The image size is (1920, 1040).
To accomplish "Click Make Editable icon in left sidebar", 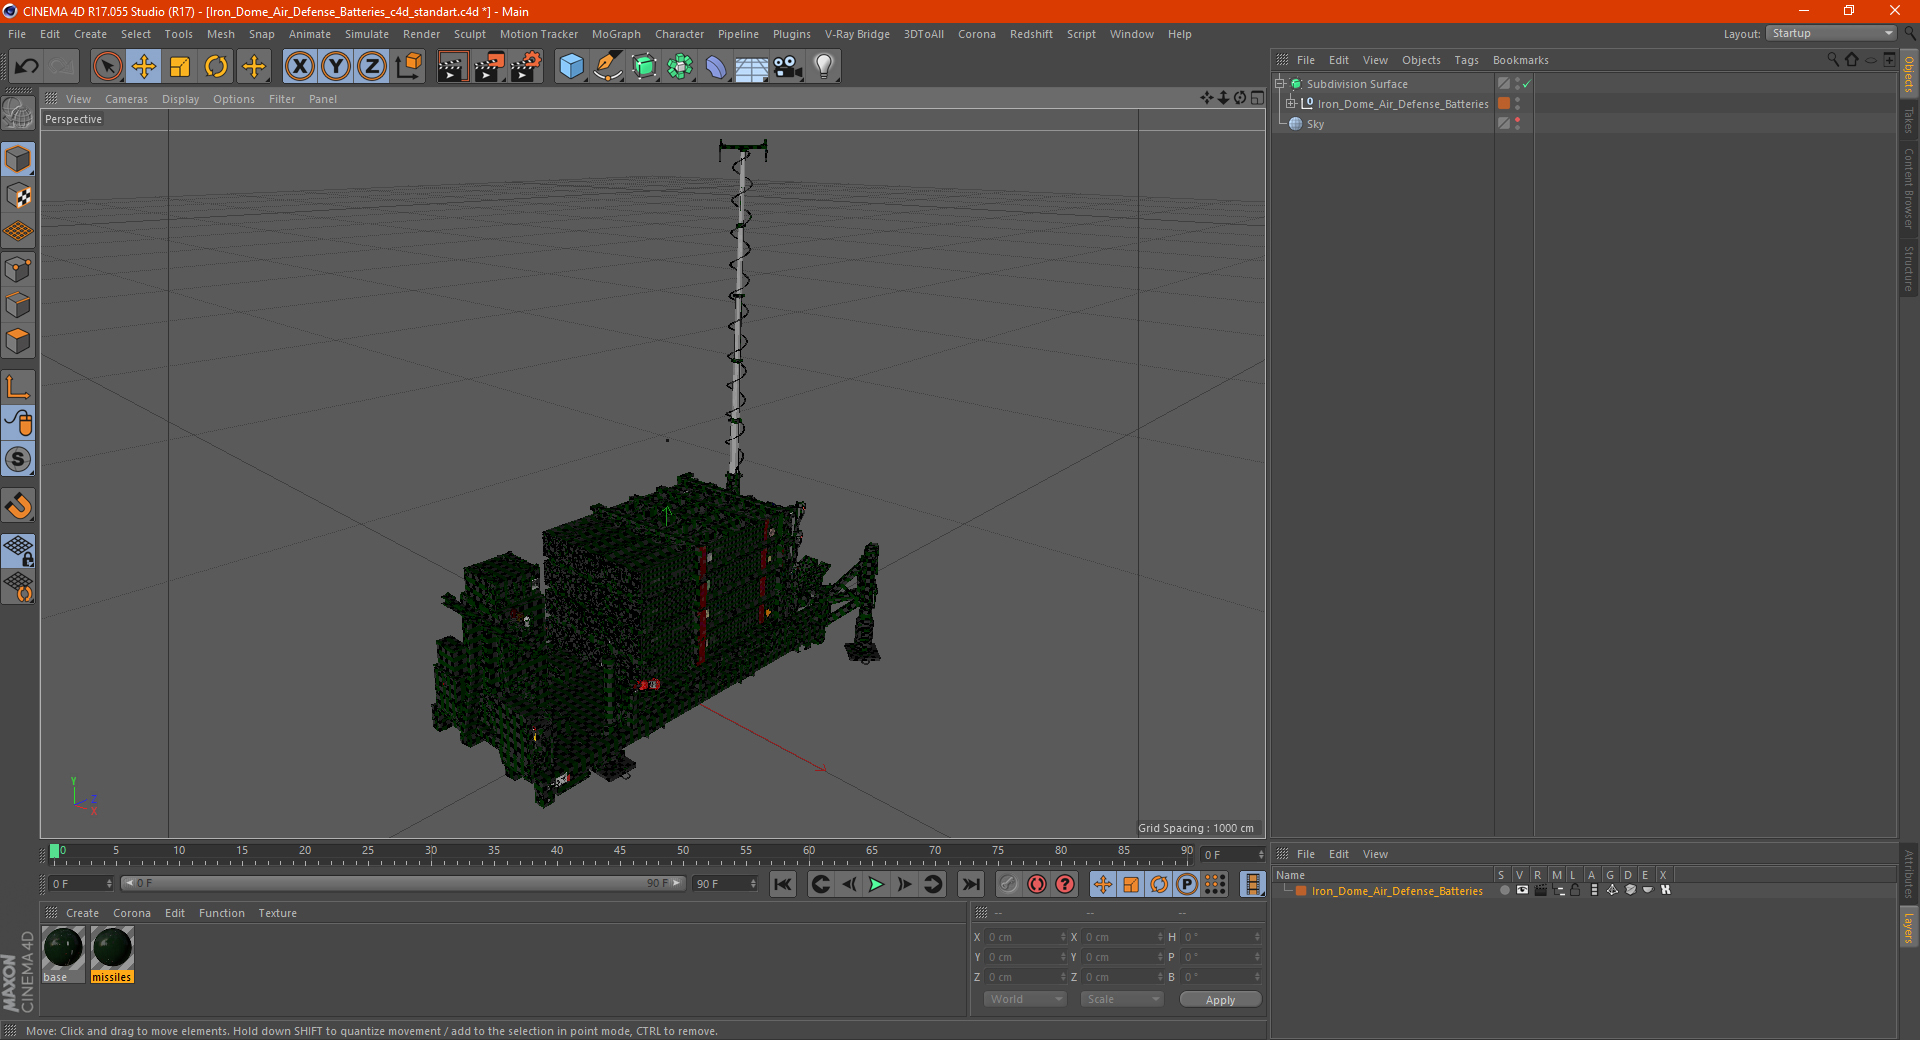I will 18,114.
